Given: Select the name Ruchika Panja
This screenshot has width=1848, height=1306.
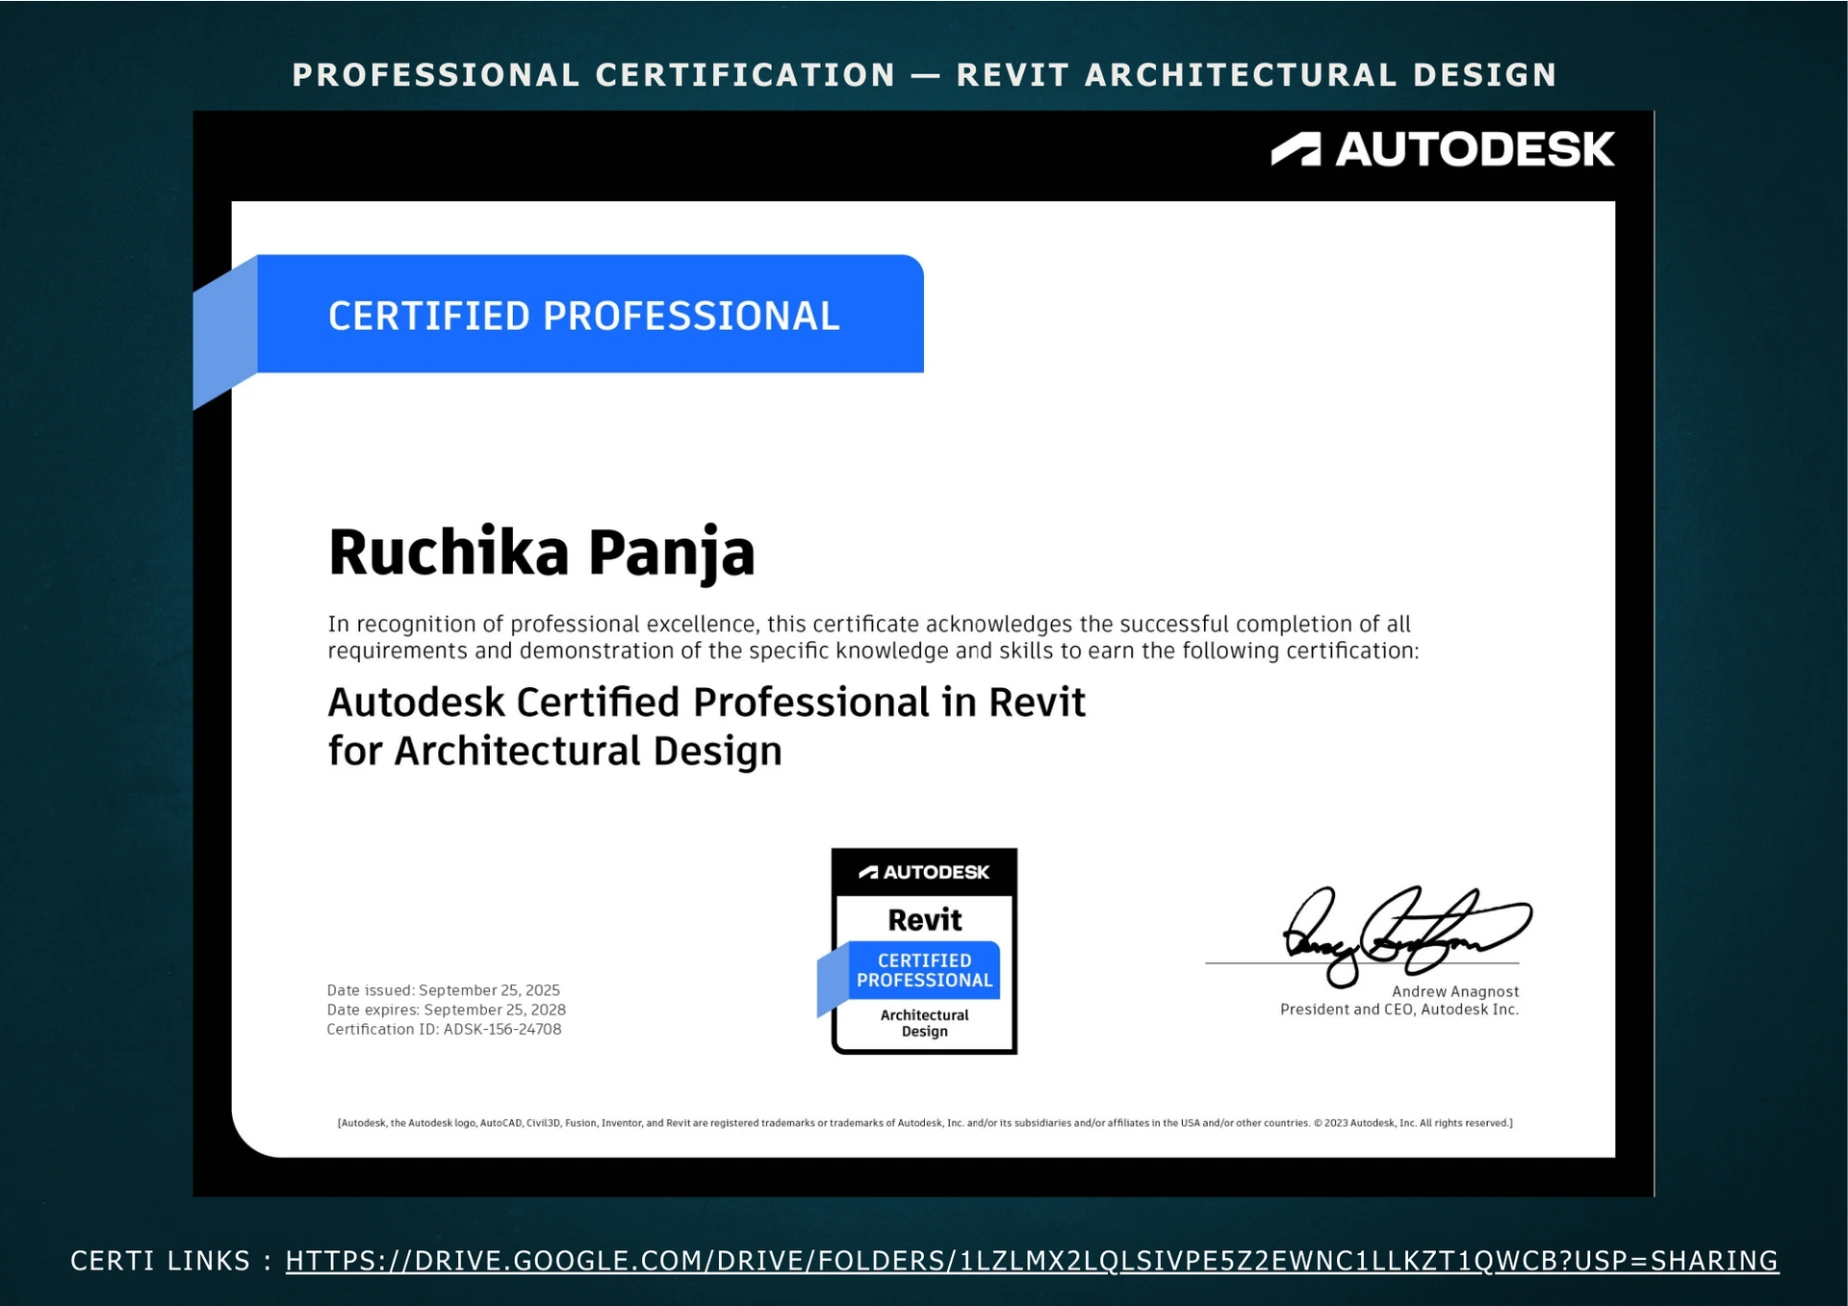Looking at the screenshot, I should point(541,552).
